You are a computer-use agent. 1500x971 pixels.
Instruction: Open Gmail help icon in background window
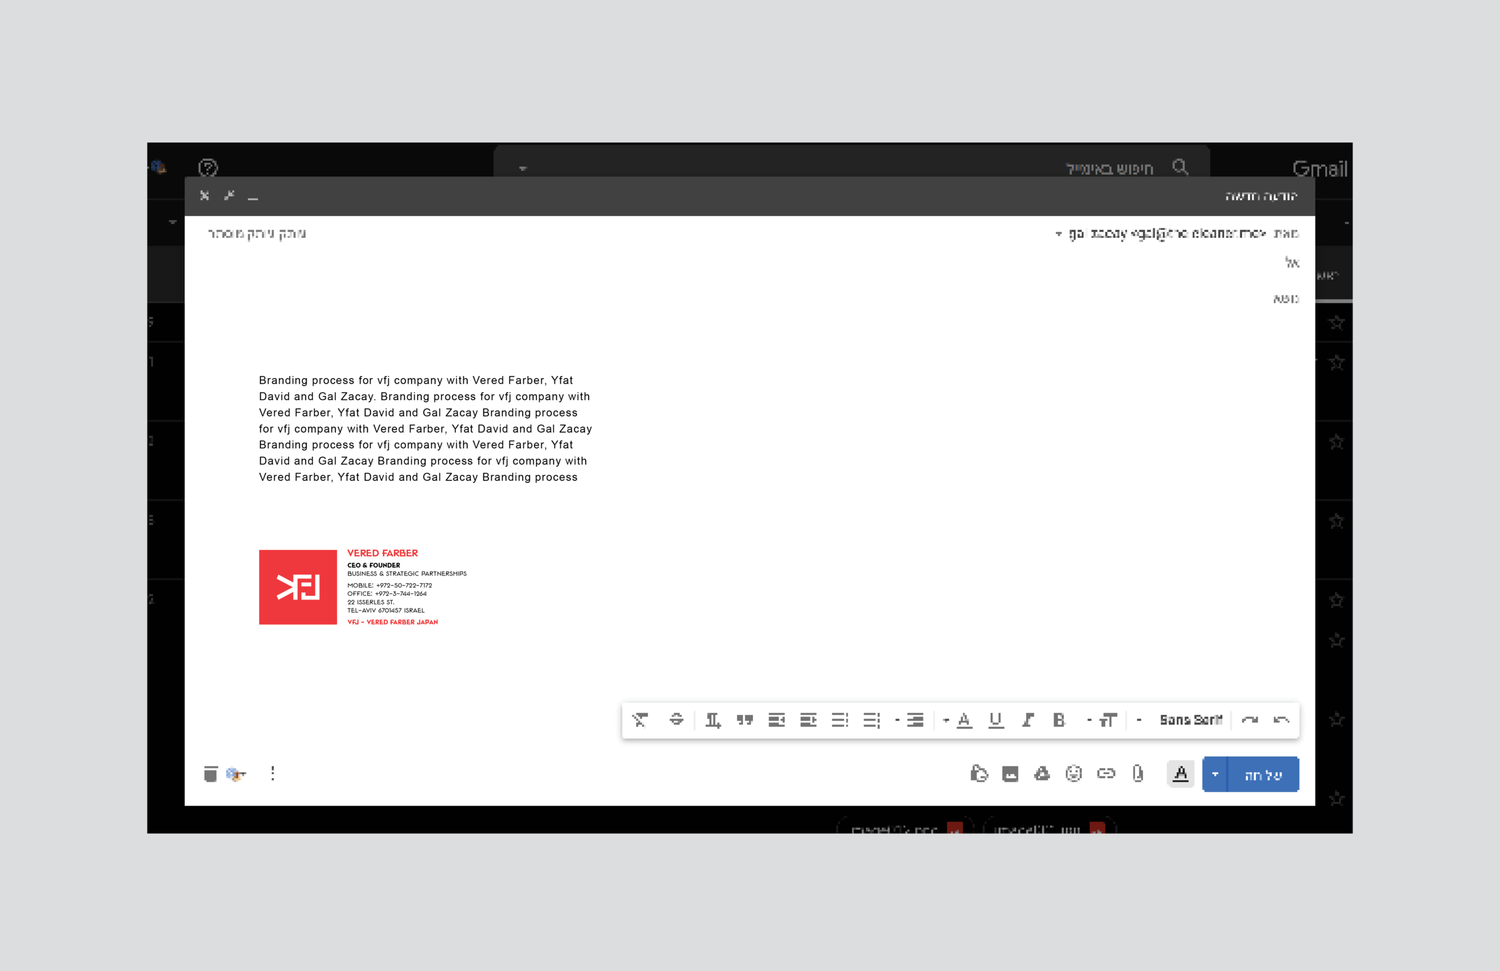(x=208, y=167)
